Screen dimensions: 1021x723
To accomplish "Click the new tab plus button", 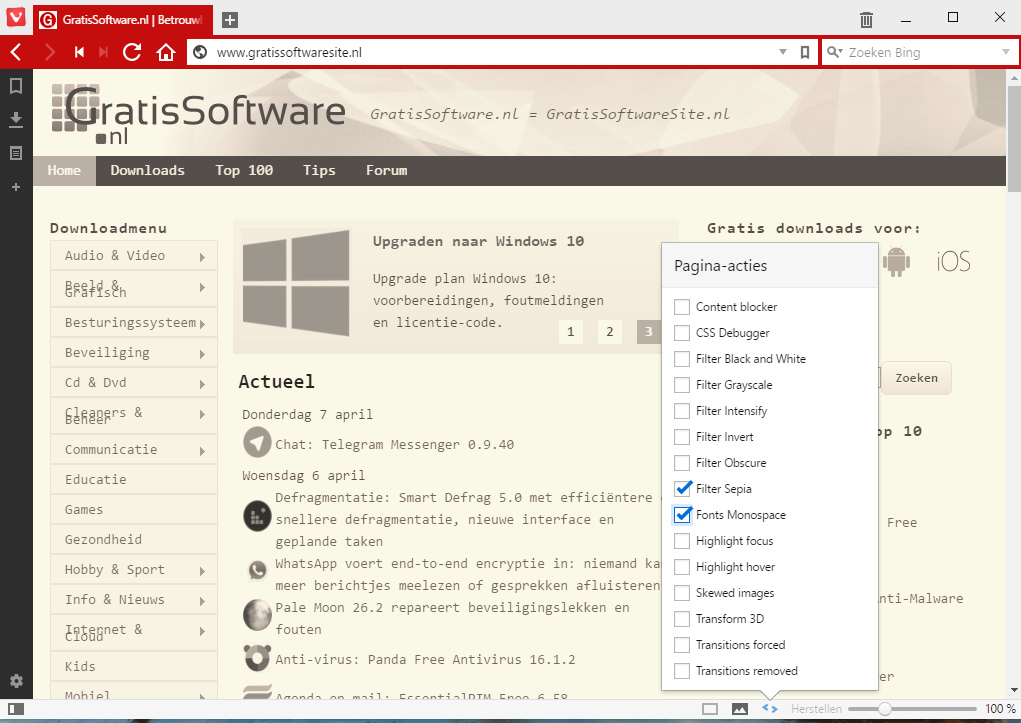I will (x=230, y=20).
